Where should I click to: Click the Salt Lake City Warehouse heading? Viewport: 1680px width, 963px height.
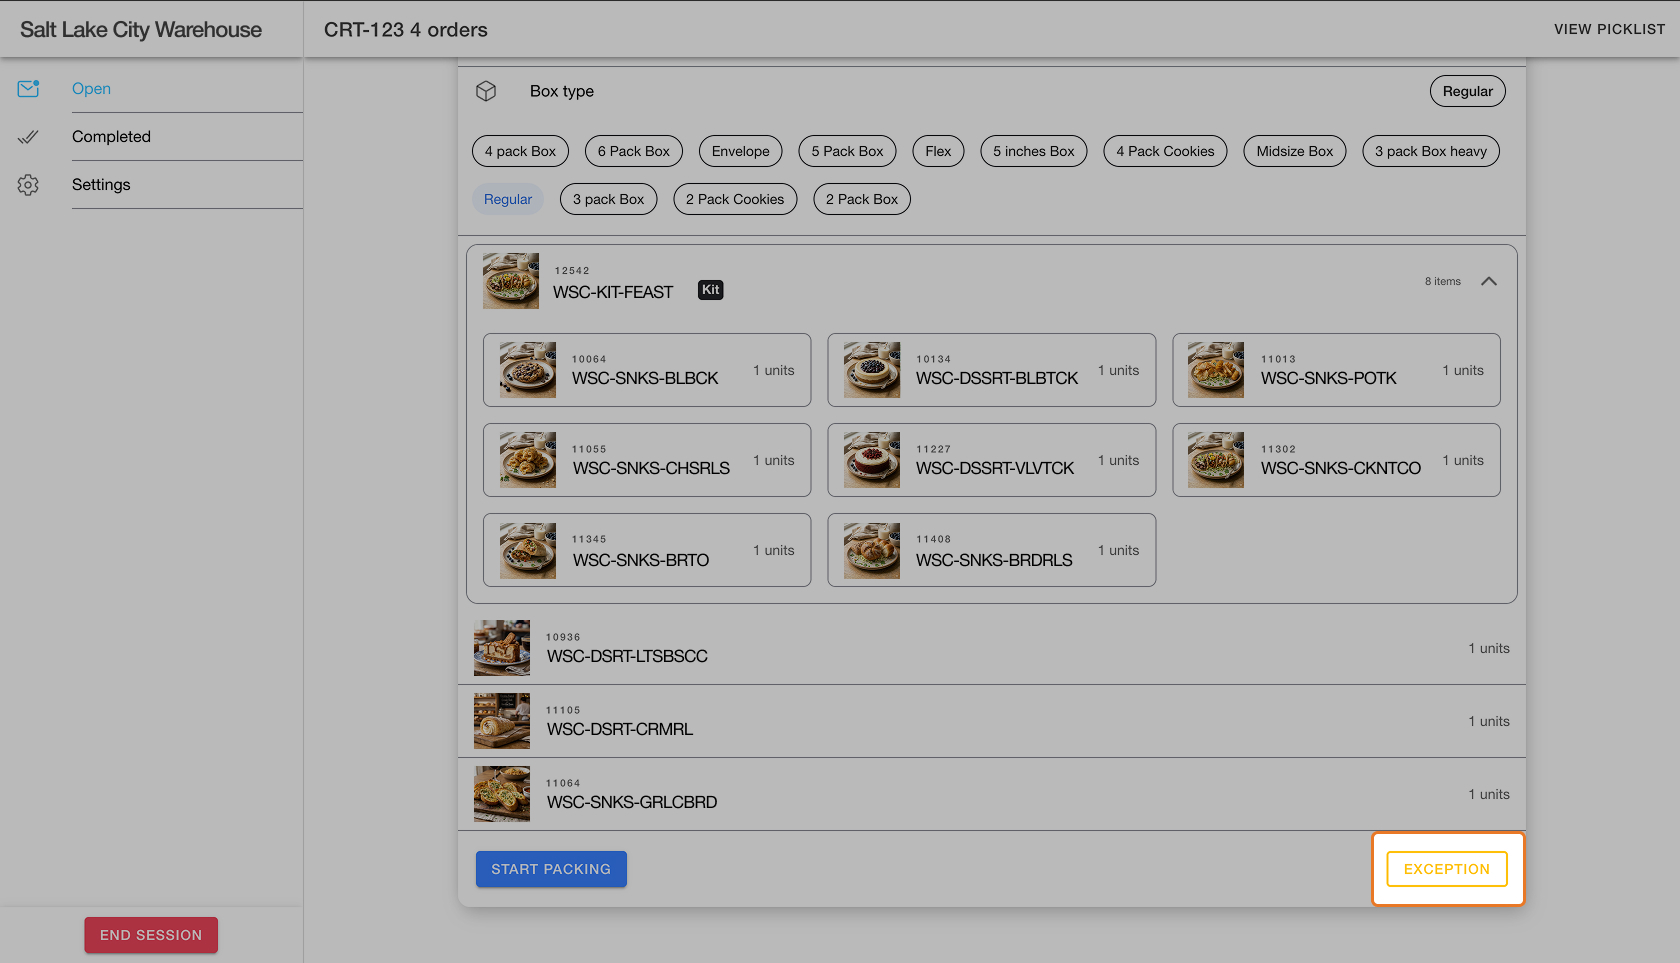[x=141, y=30]
